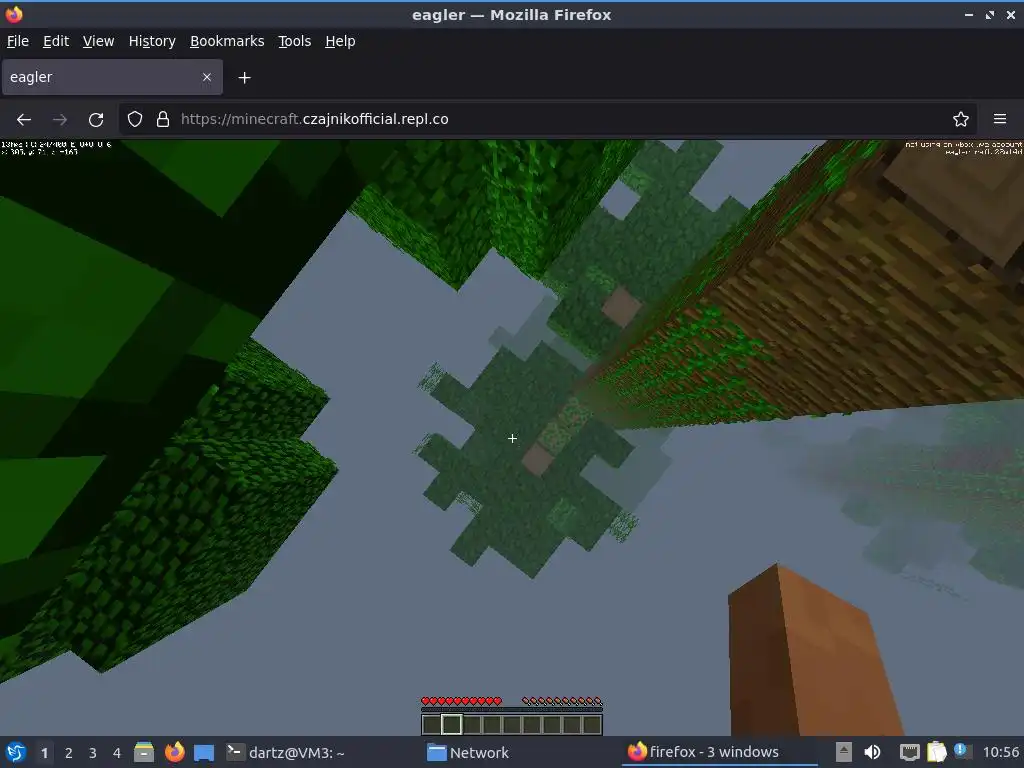Open the History menu
The image size is (1024, 768).
coord(152,41)
